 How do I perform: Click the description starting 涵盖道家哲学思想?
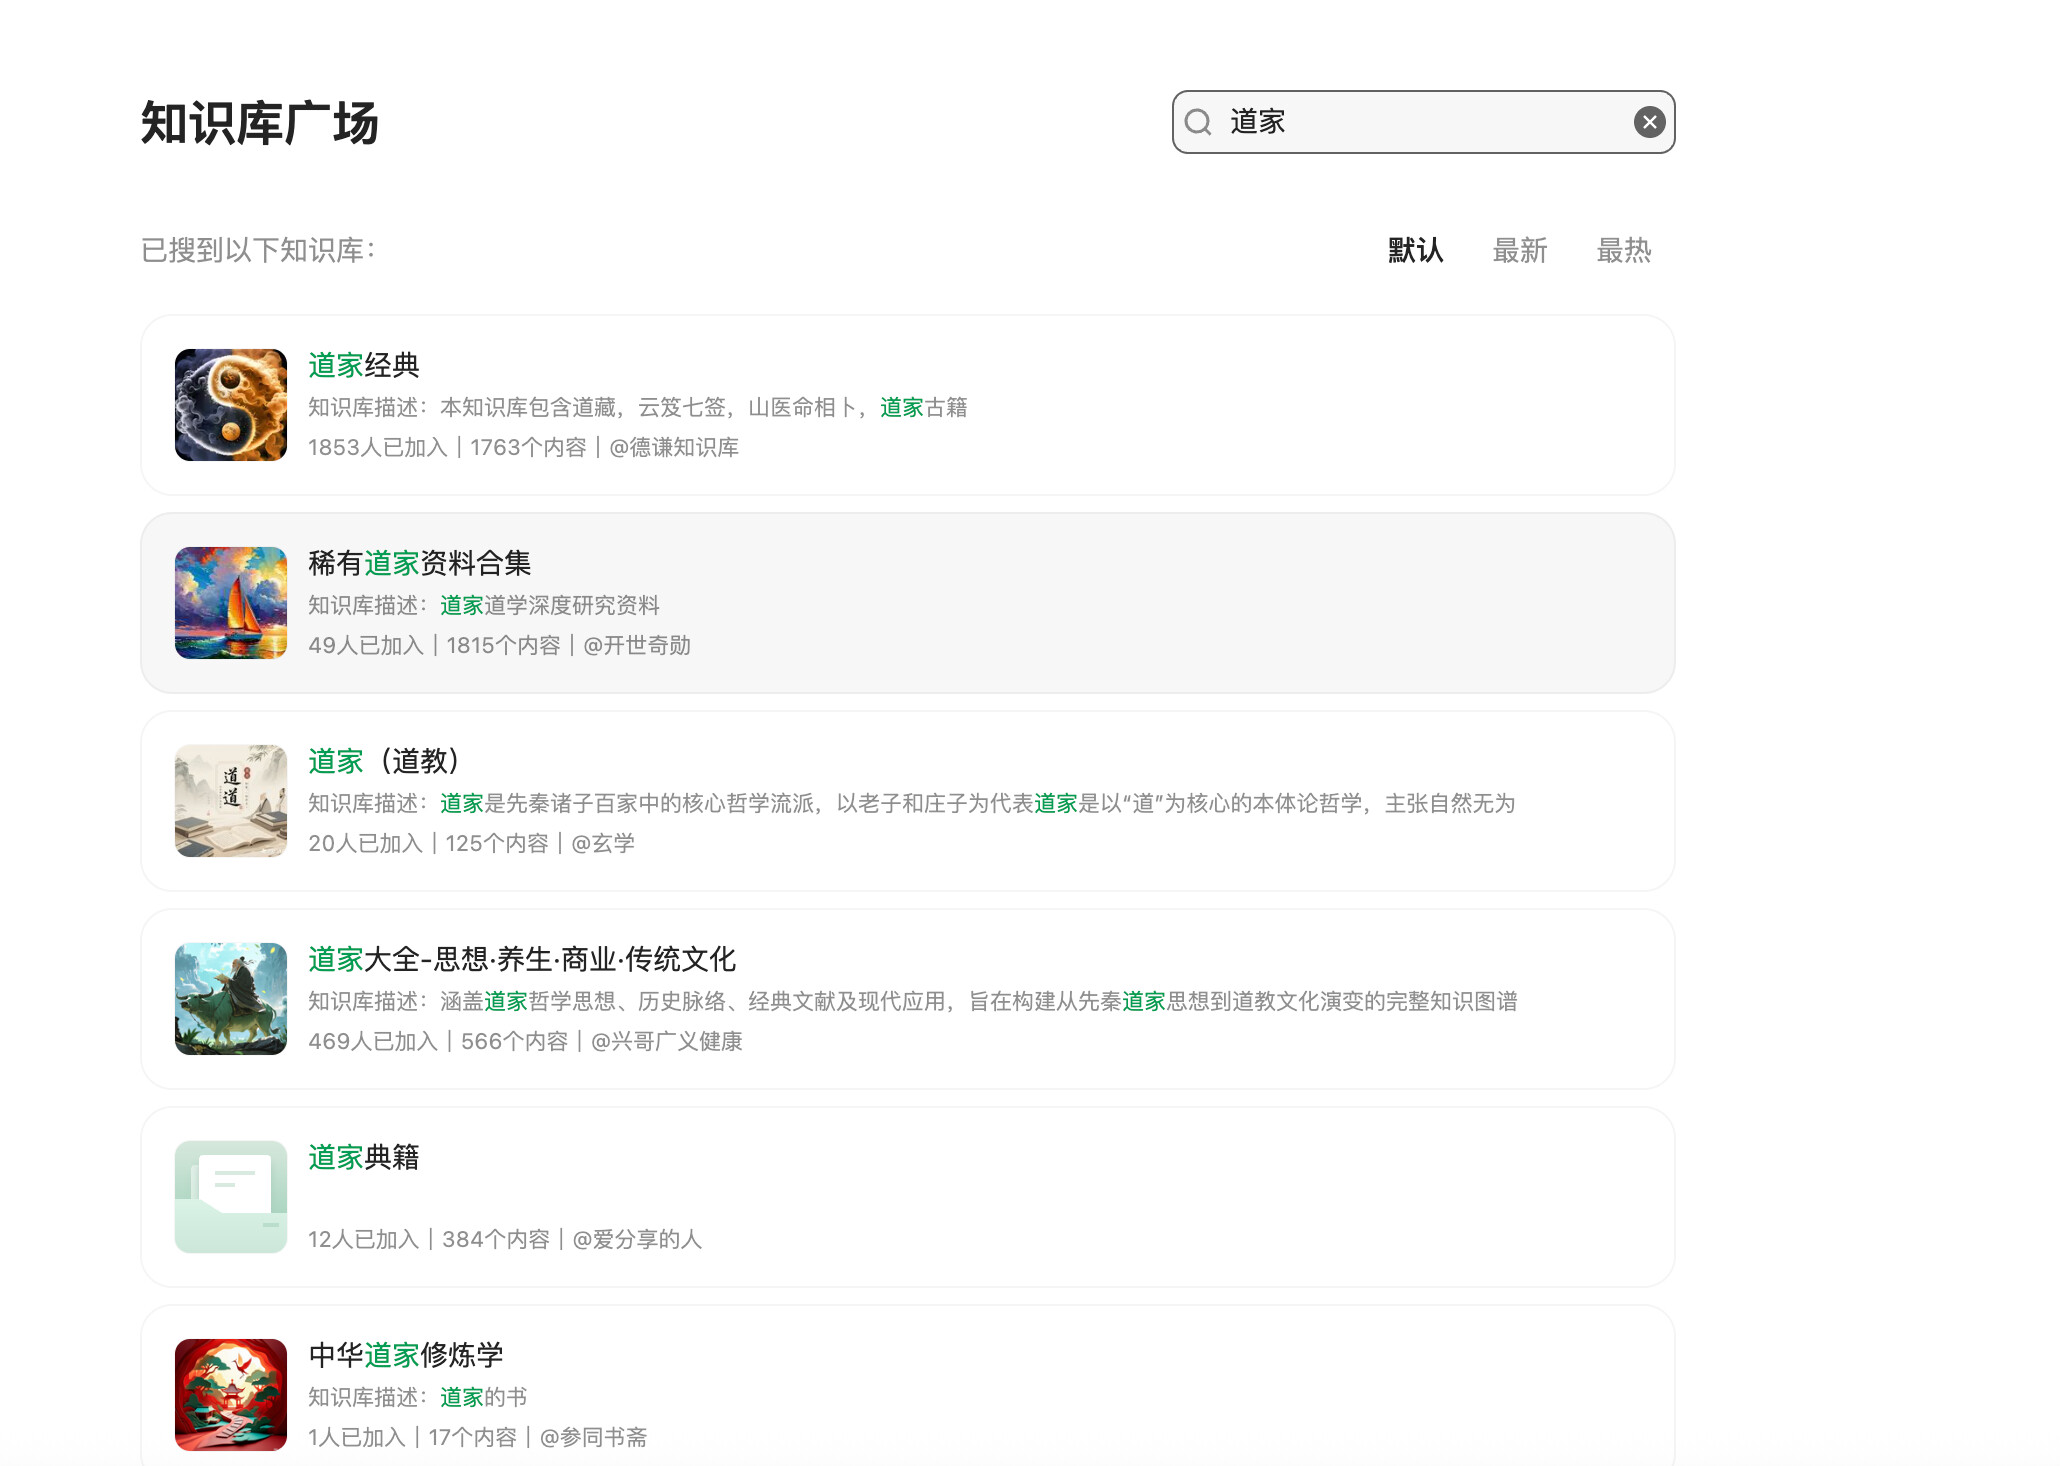tap(913, 1001)
